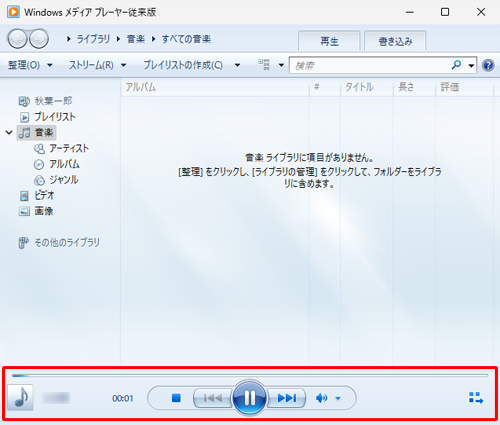Click the album art music note thumbnail
500x425 pixels.
click(20, 397)
